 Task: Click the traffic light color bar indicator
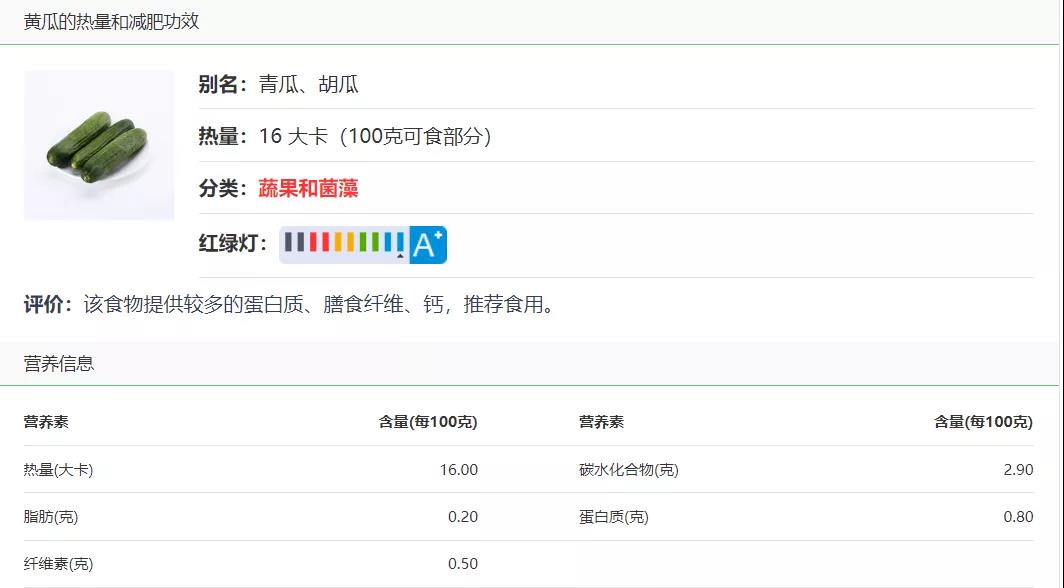(x=344, y=242)
